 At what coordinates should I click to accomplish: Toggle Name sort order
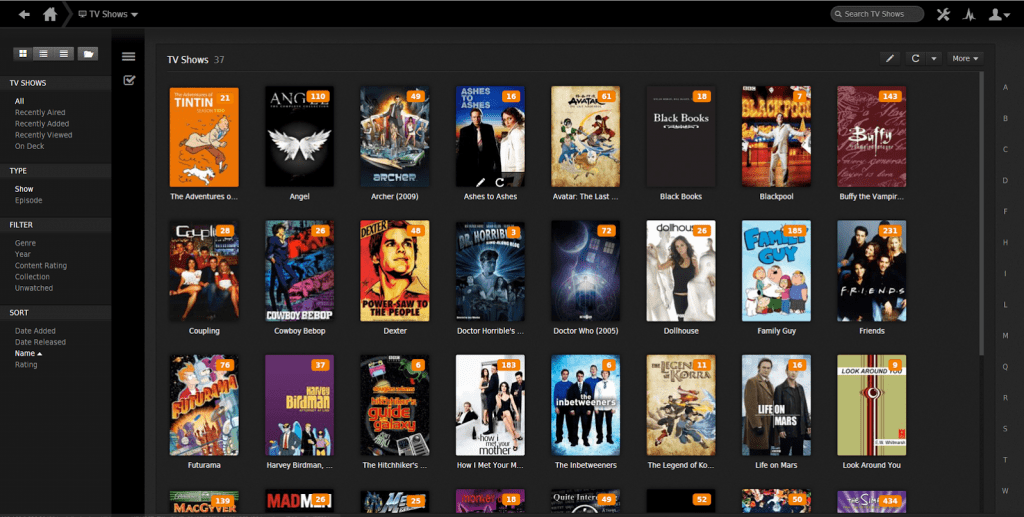tap(28, 353)
